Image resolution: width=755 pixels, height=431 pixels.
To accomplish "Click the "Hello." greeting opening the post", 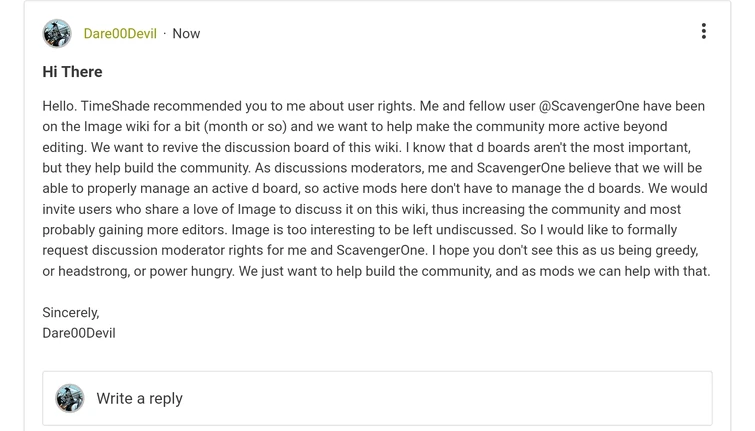I will pyautogui.click(x=61, y=106).
